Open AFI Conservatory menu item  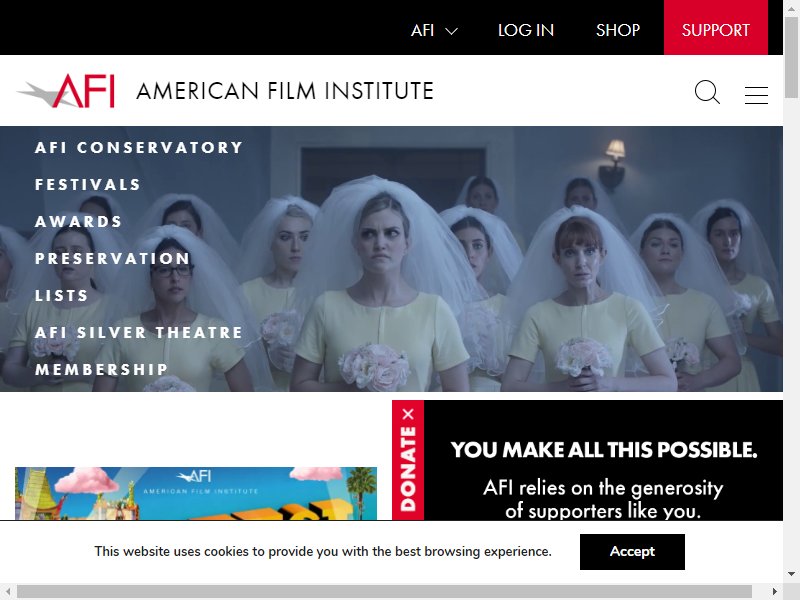click(x=139, y=147)
